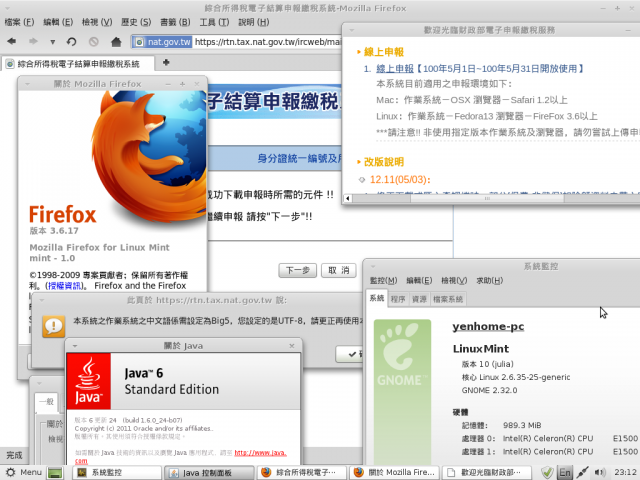Open a new tab with plus icon
640x480 pixels.
pyautogui.click(x=166, y=62)
